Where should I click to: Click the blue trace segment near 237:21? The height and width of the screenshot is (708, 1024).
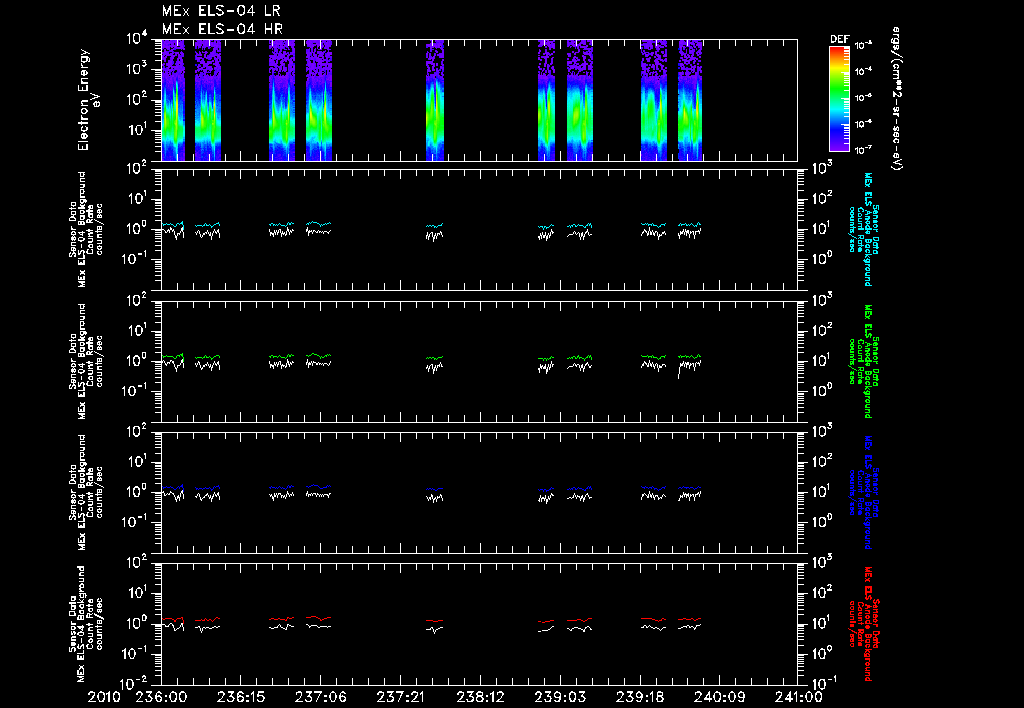tap(434, 489)
